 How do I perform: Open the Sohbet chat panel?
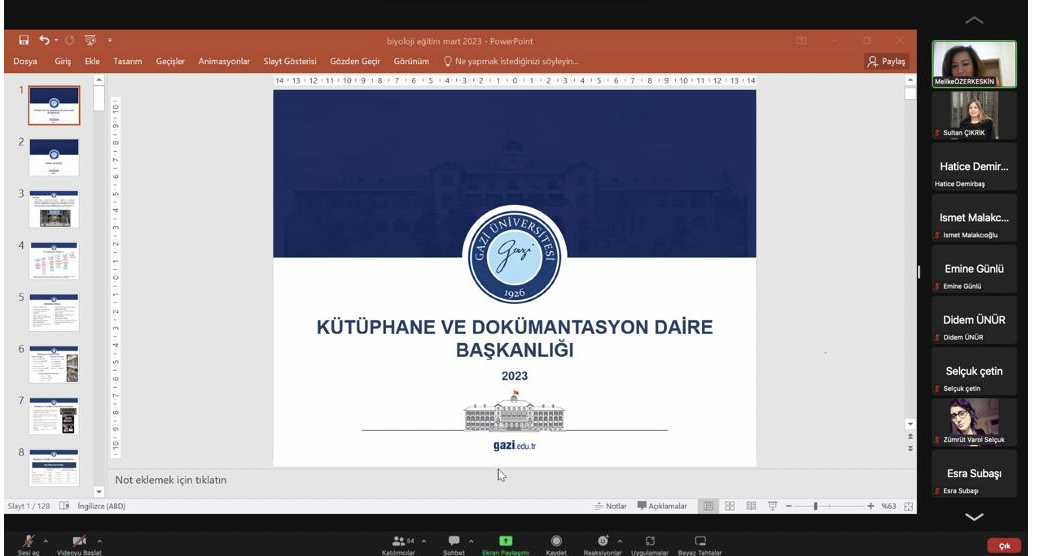(454, 545)
